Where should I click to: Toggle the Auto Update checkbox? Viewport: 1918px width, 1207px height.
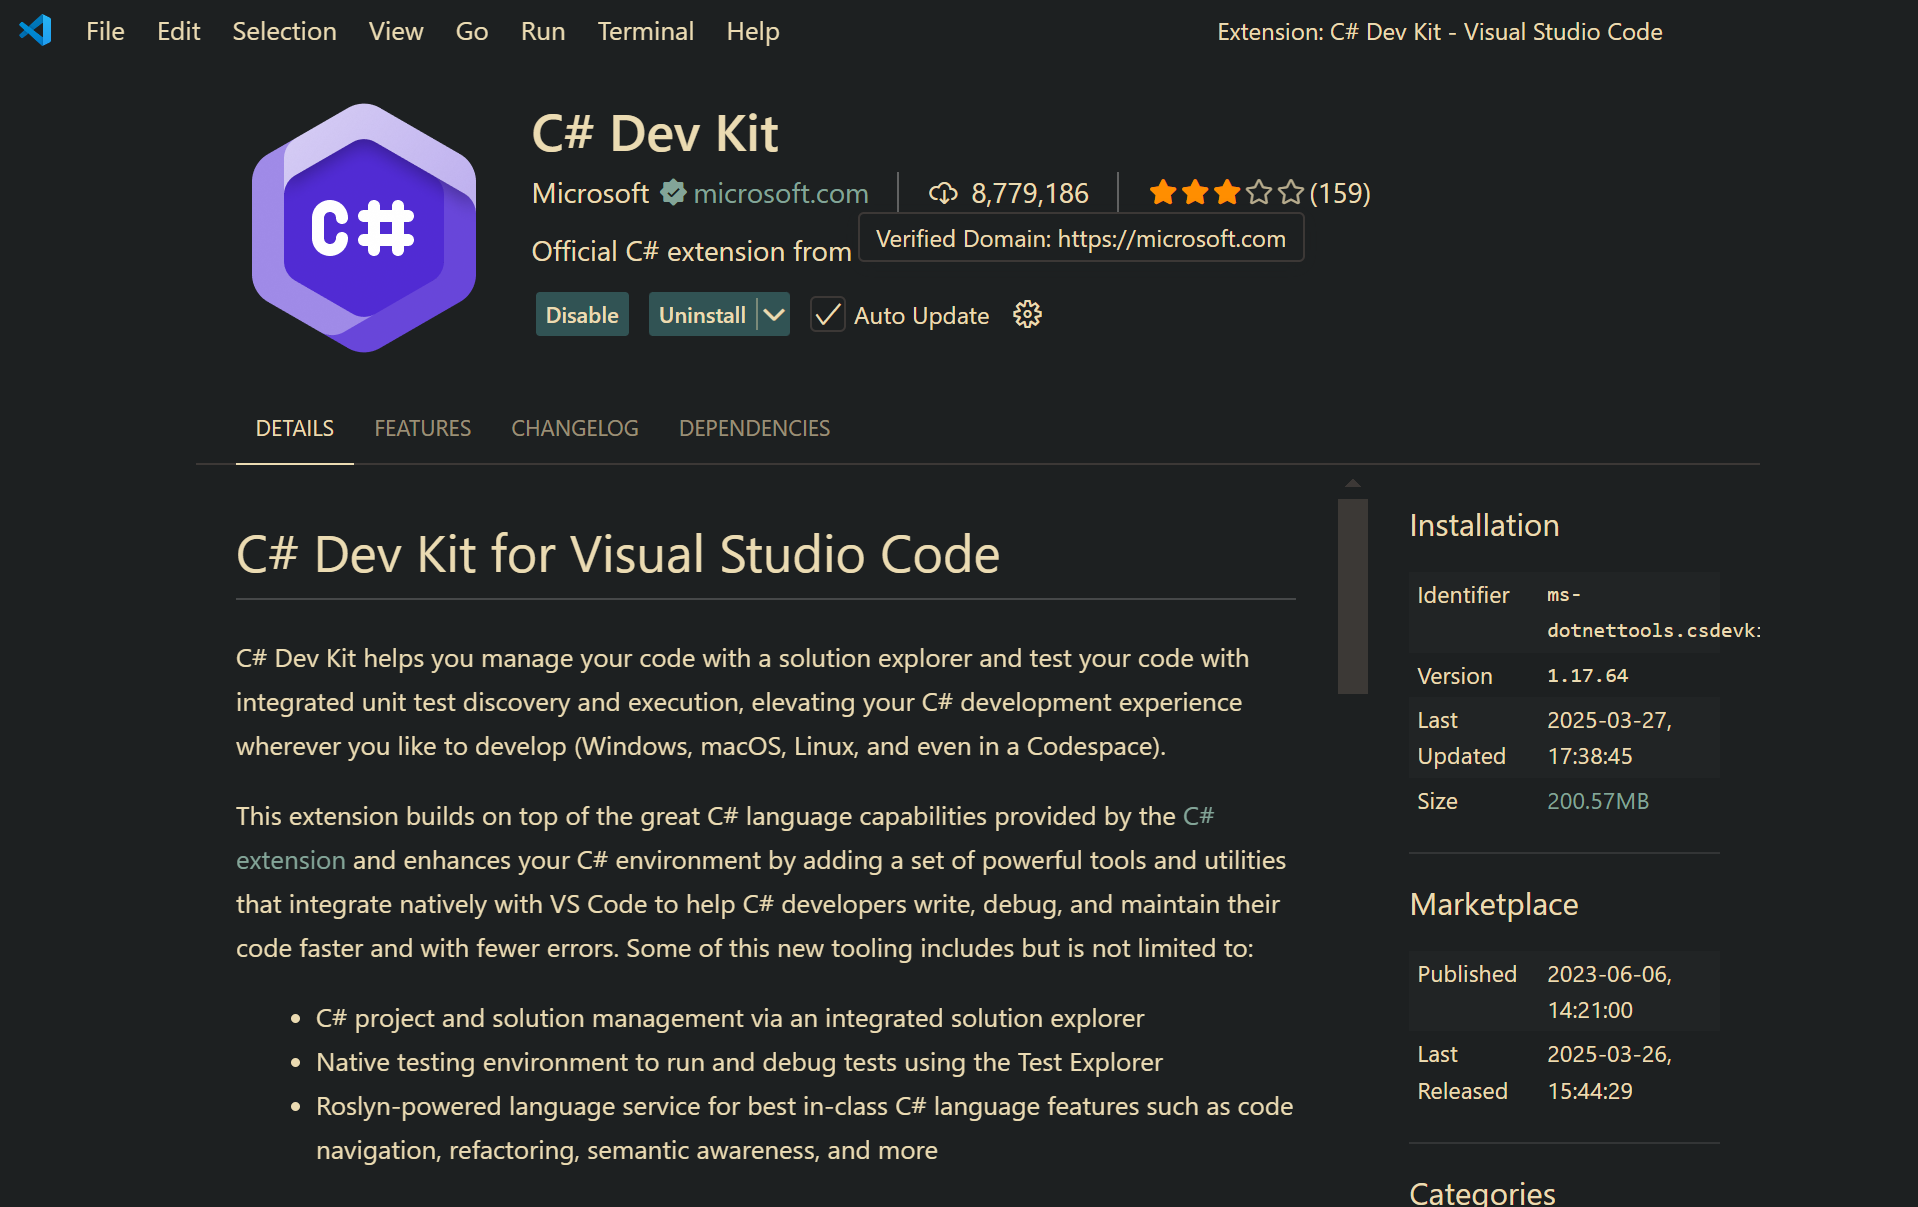tap(827, 315)
